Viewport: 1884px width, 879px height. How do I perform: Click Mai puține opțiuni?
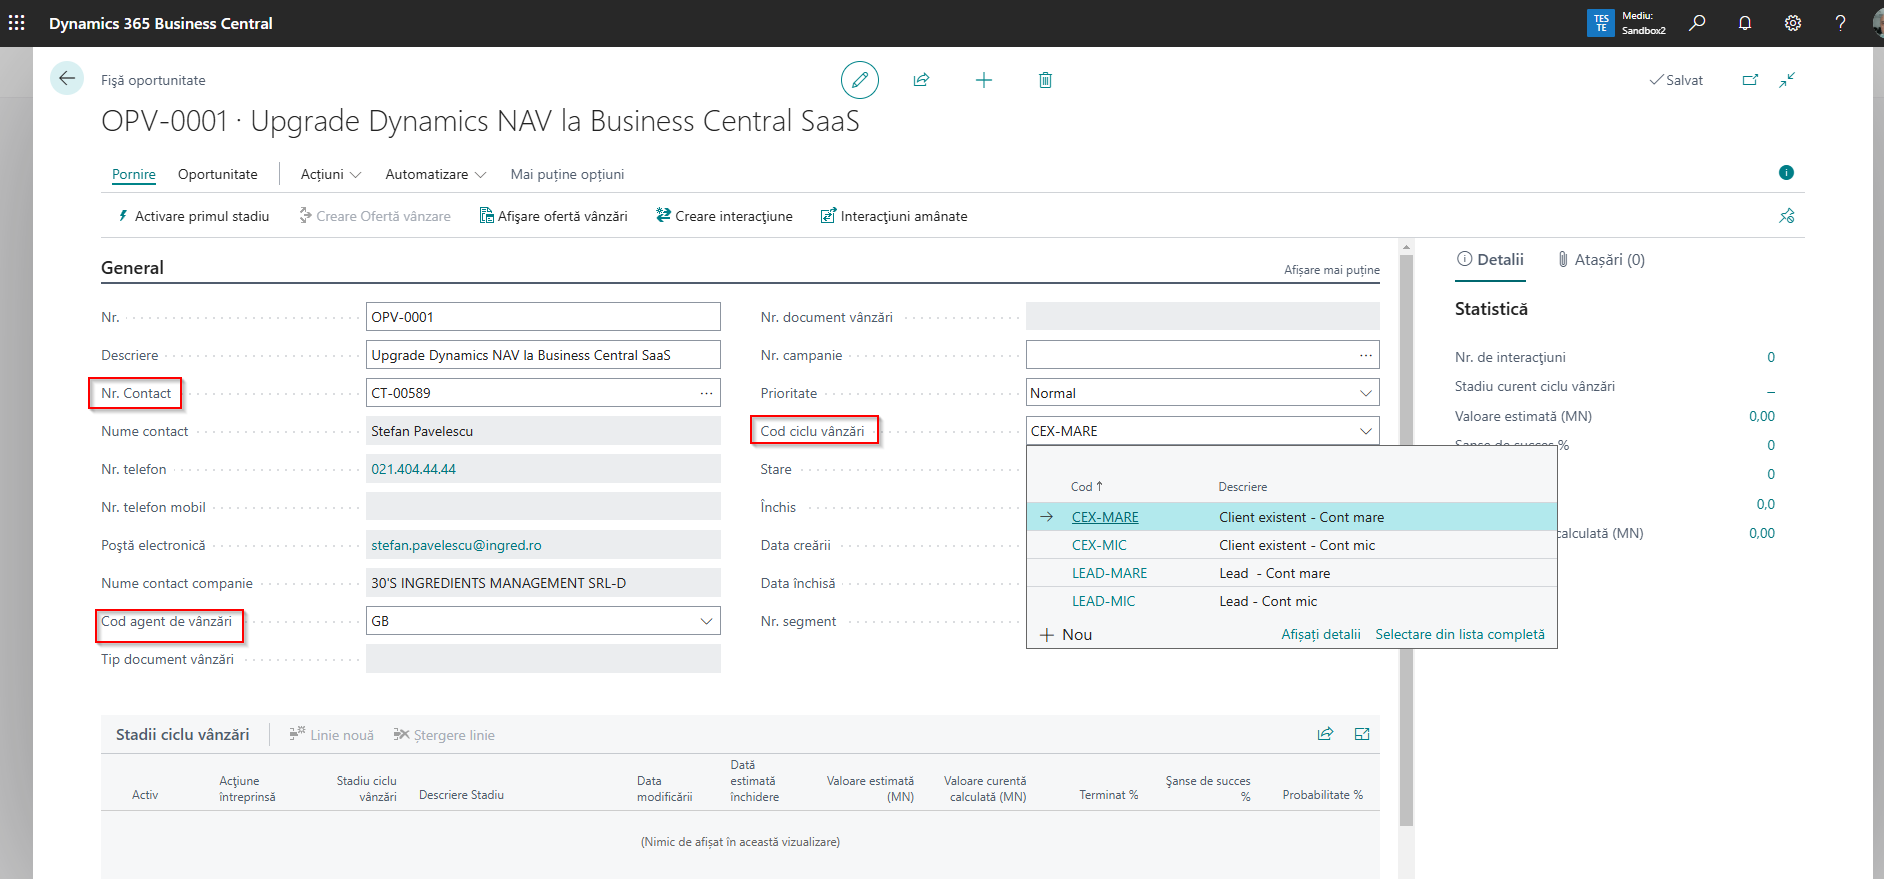pyautogui.click(x=567, y=174)
